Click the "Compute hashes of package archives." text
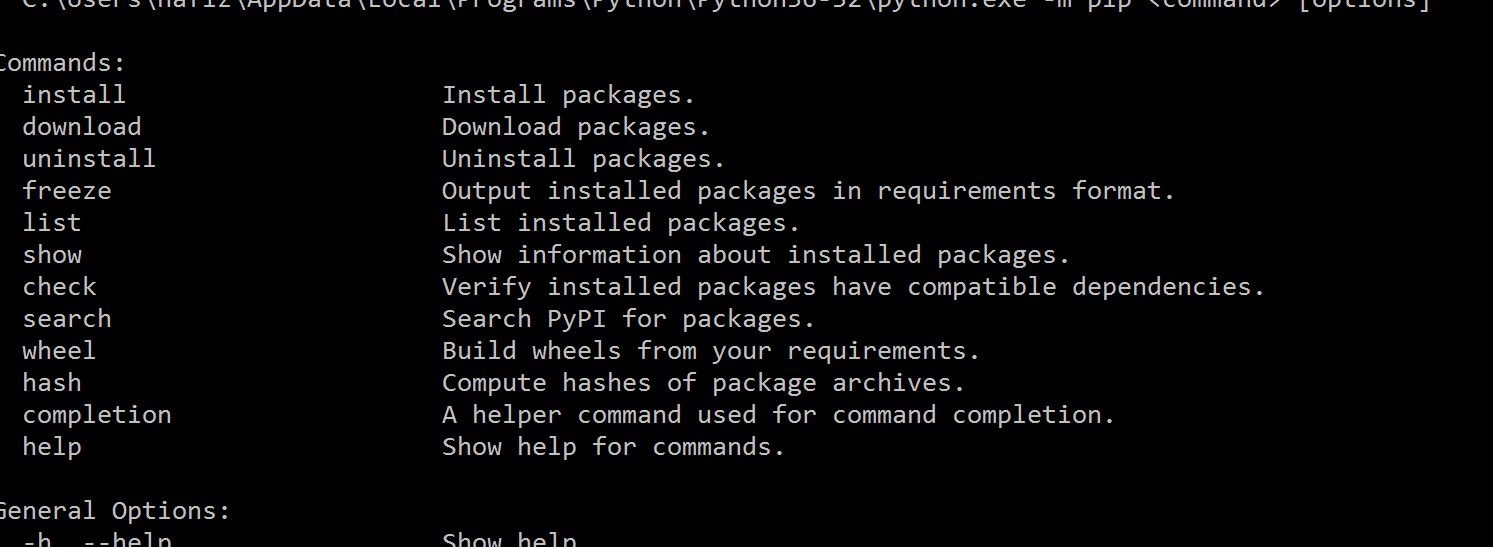This screenshot has height=547, width=1493. [703, 383]
